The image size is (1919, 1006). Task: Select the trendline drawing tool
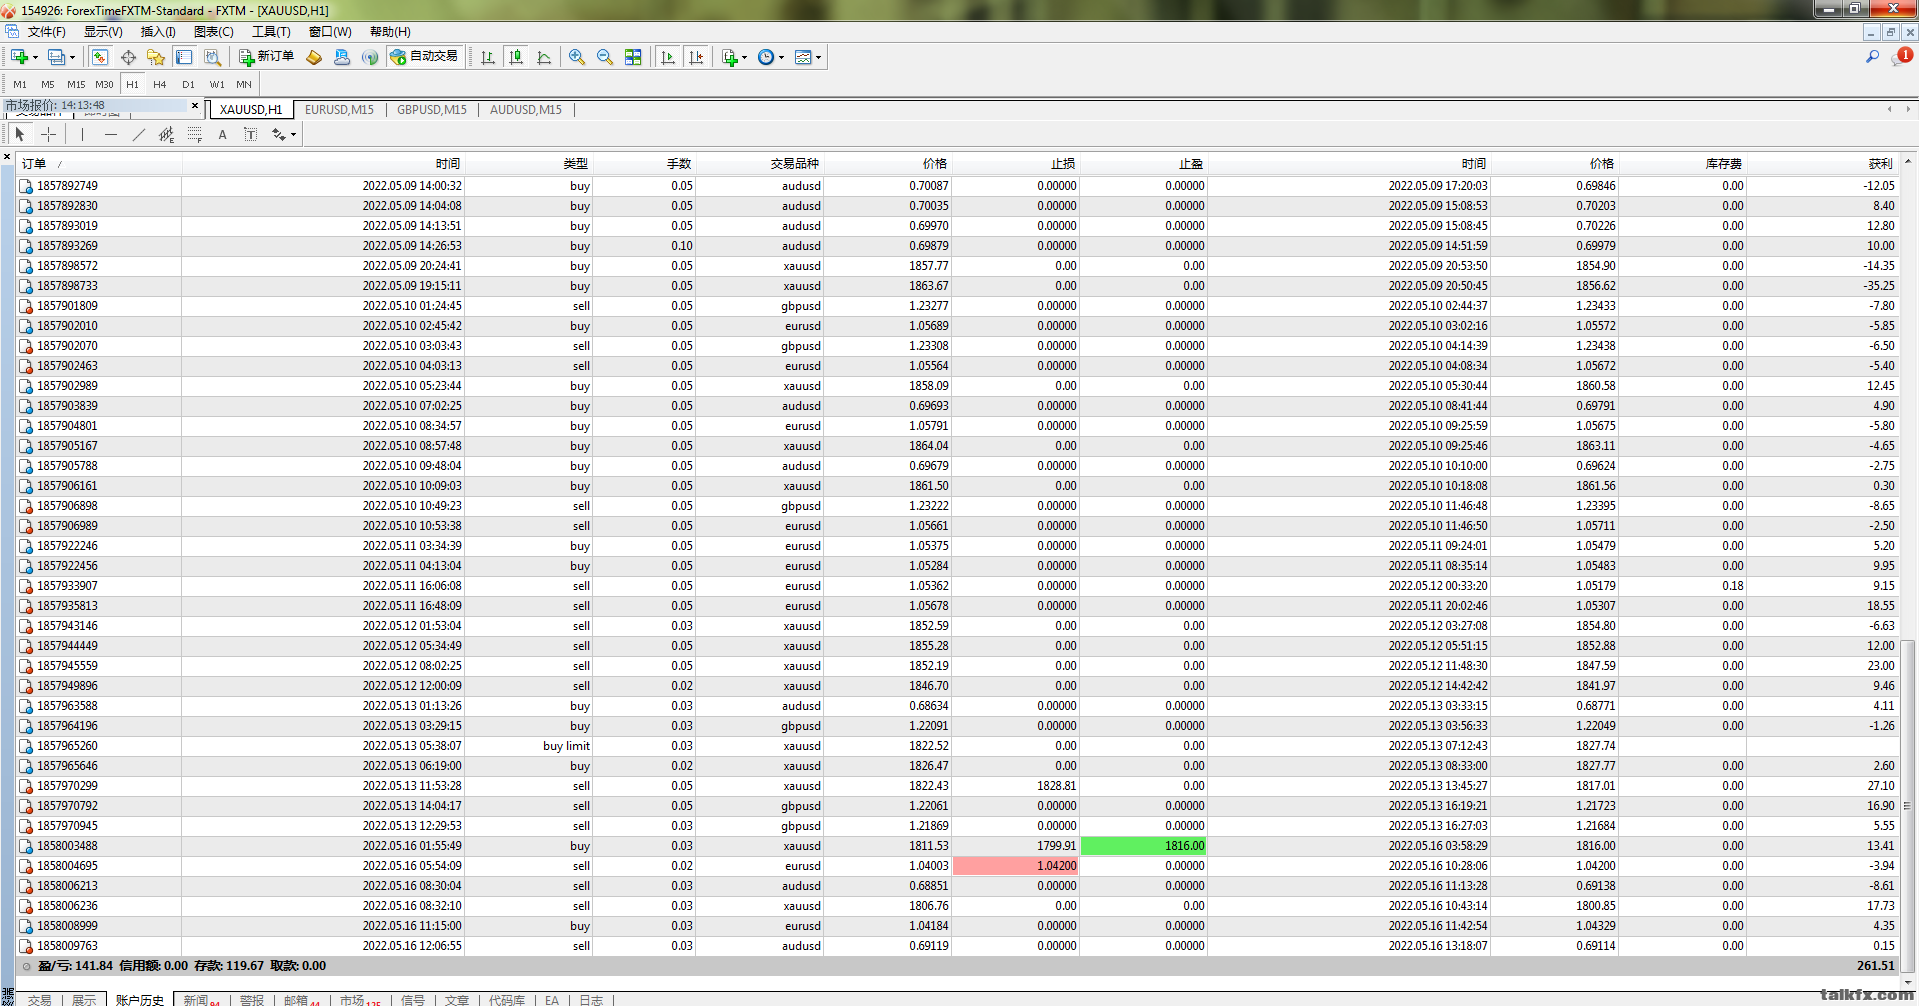point(139,134)
